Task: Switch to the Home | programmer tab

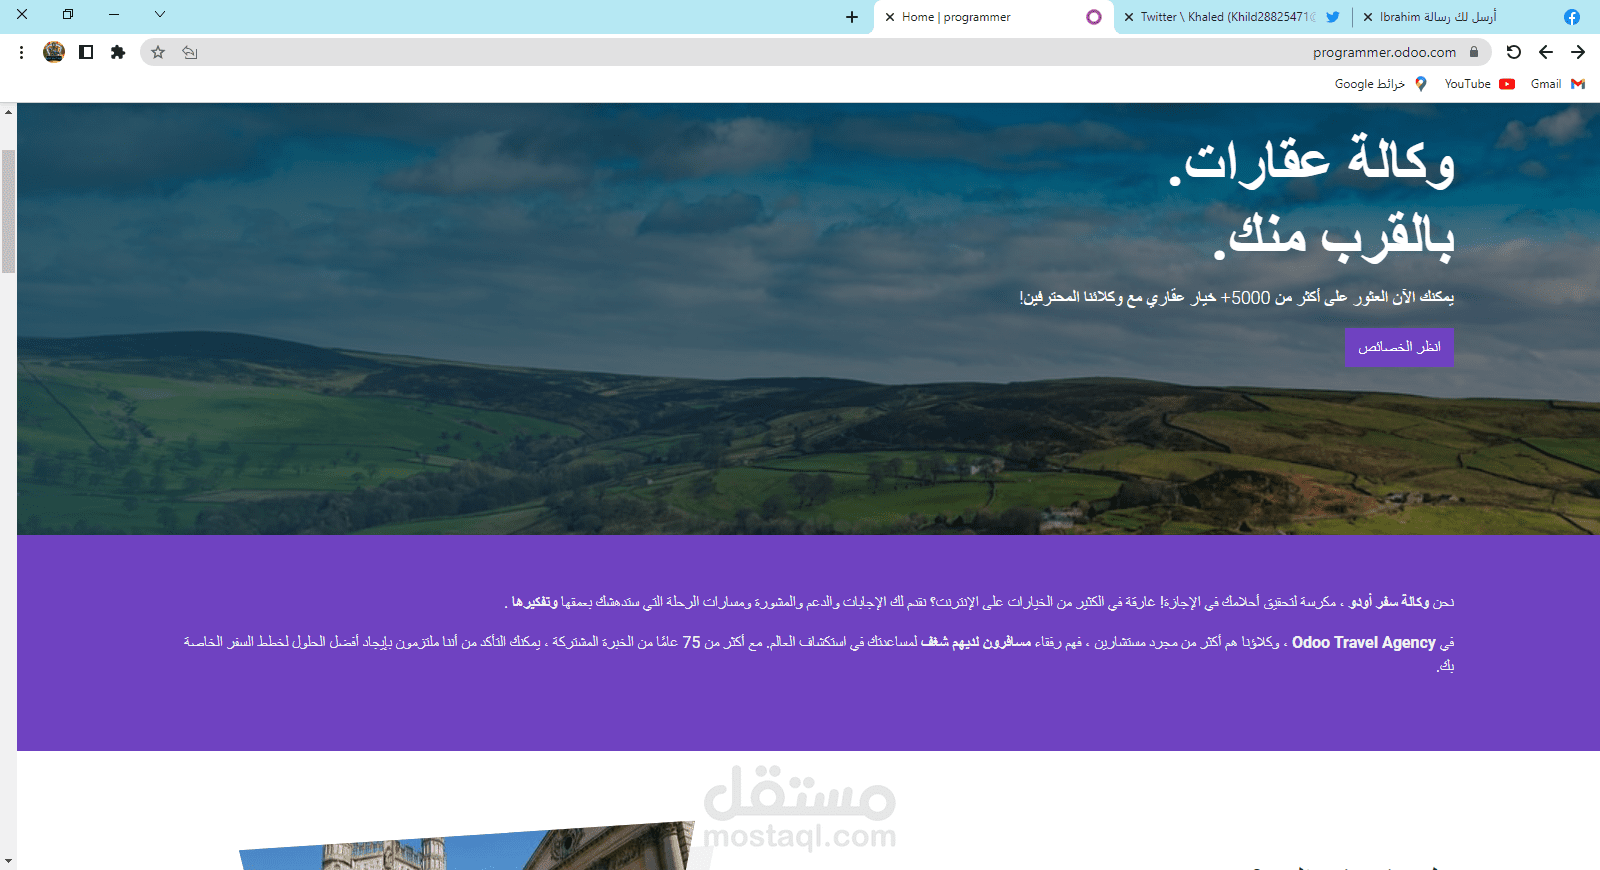Action: (x=993, y=17)
